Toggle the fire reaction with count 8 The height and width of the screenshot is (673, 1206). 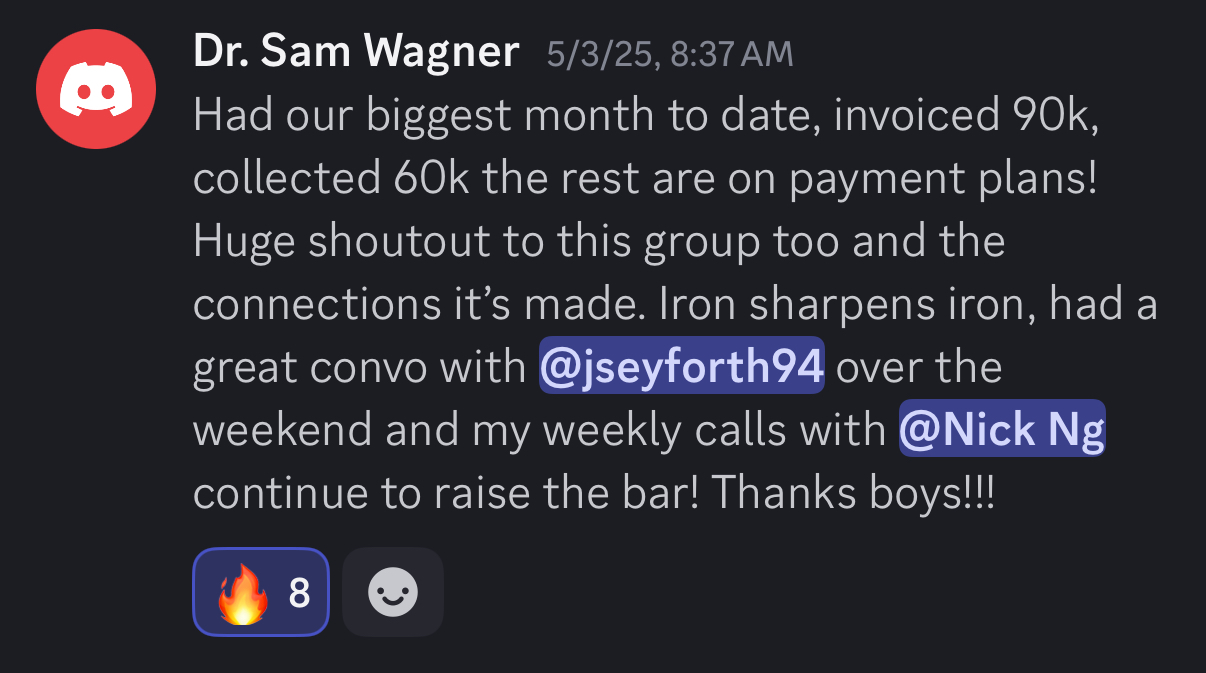pyautogui.click(x=261, y=593)
